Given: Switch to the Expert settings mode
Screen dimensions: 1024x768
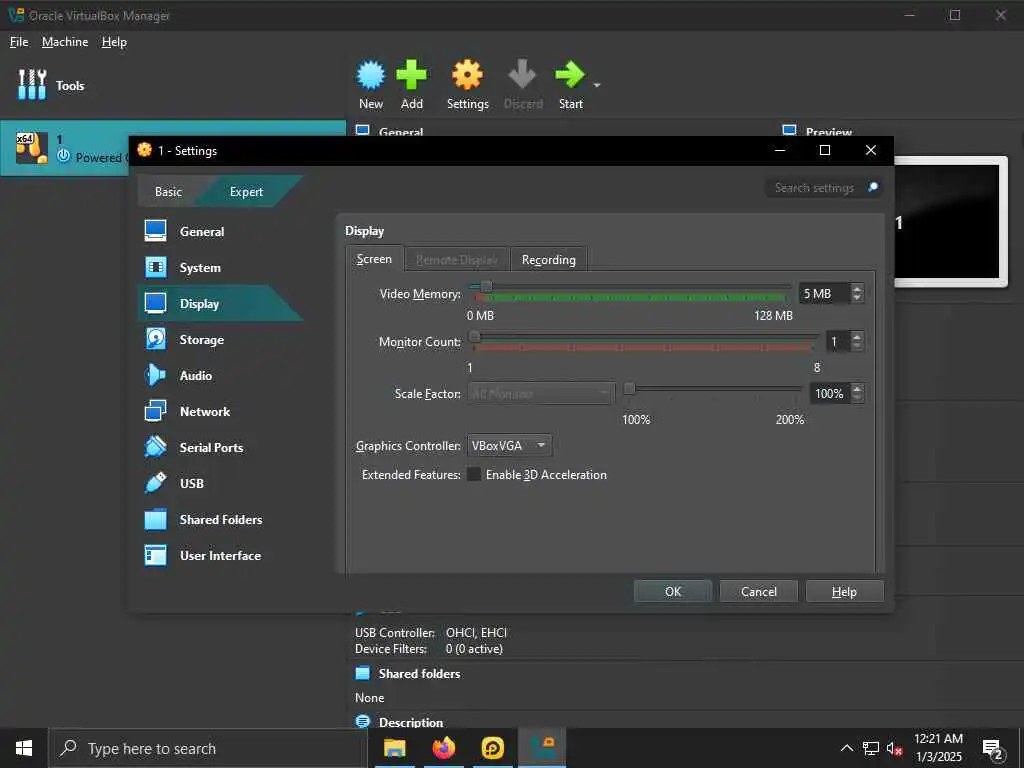Looking at the screenshot, I should (x=246, y=191).
